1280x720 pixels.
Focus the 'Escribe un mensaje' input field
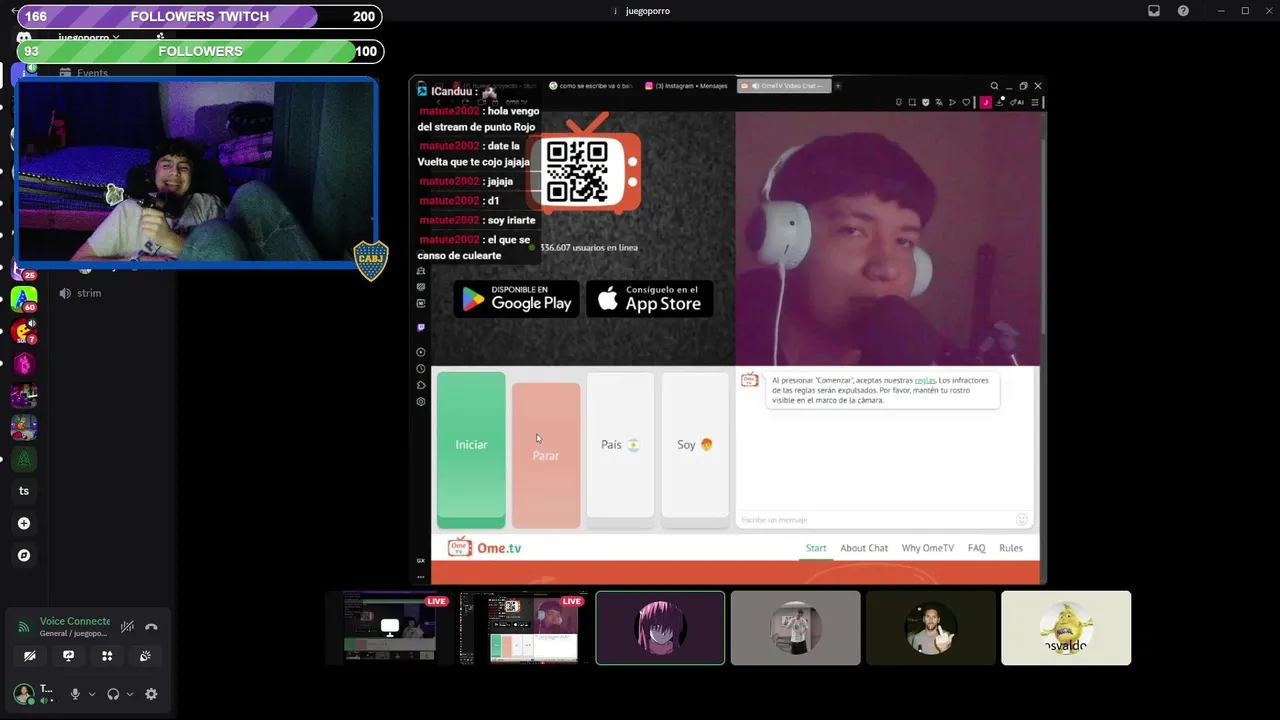click(875, 520)
